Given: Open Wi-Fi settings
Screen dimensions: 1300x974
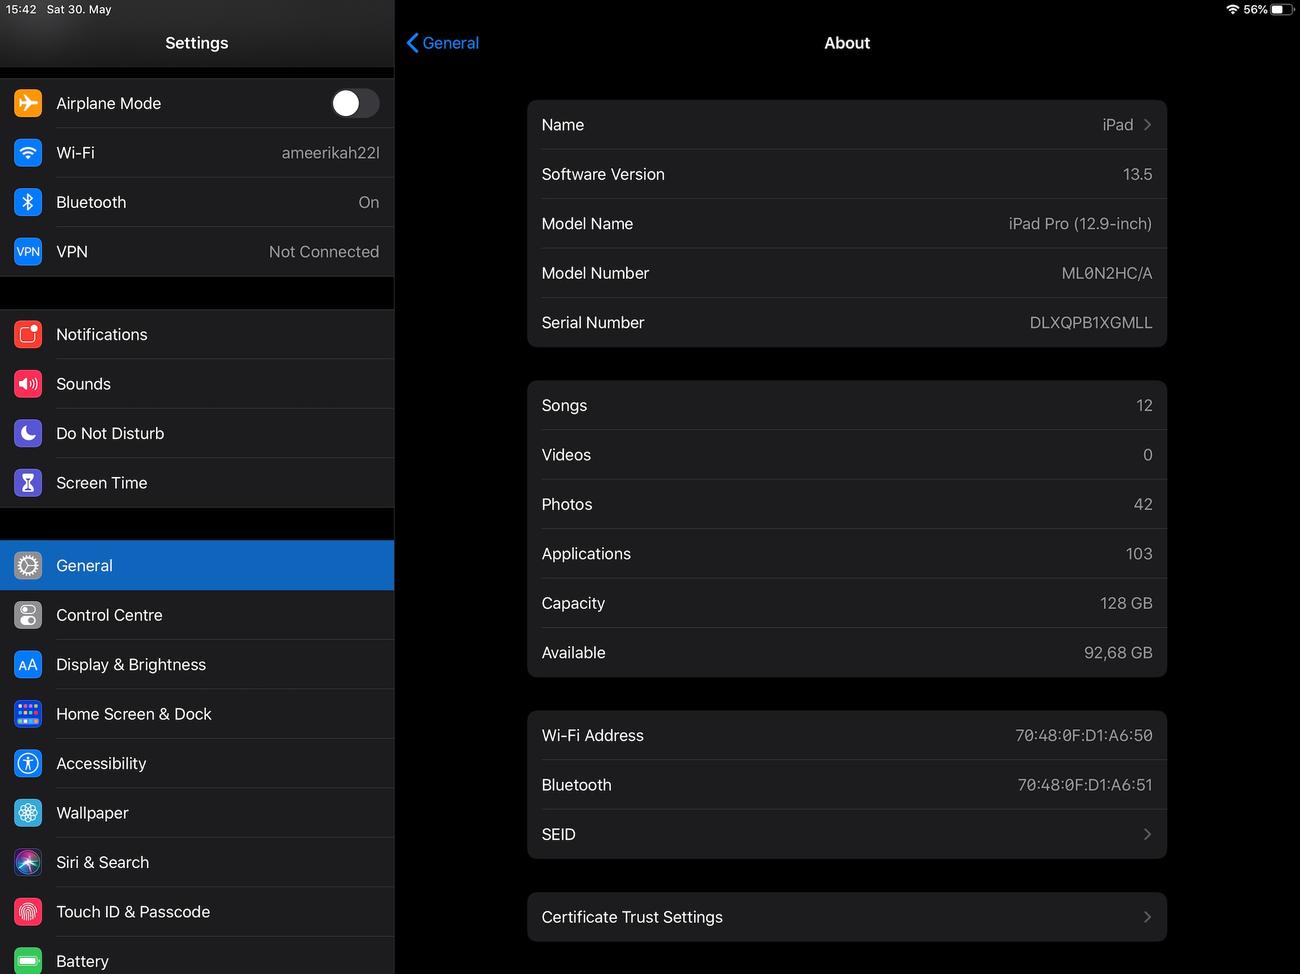Looking at the screenshot, I should tap(197, 153).
